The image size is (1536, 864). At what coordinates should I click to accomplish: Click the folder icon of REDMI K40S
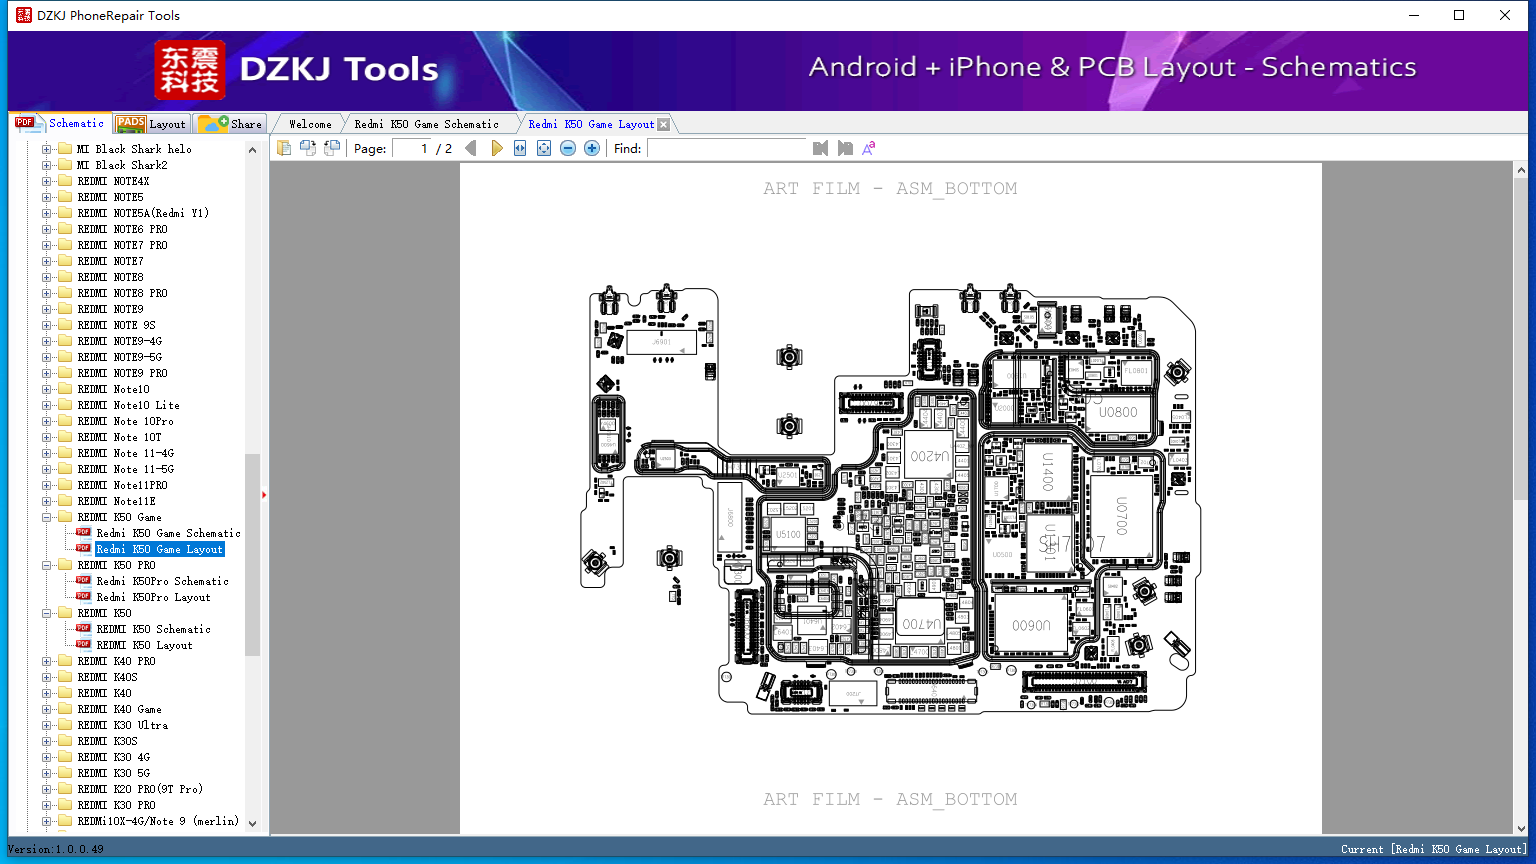65,677
